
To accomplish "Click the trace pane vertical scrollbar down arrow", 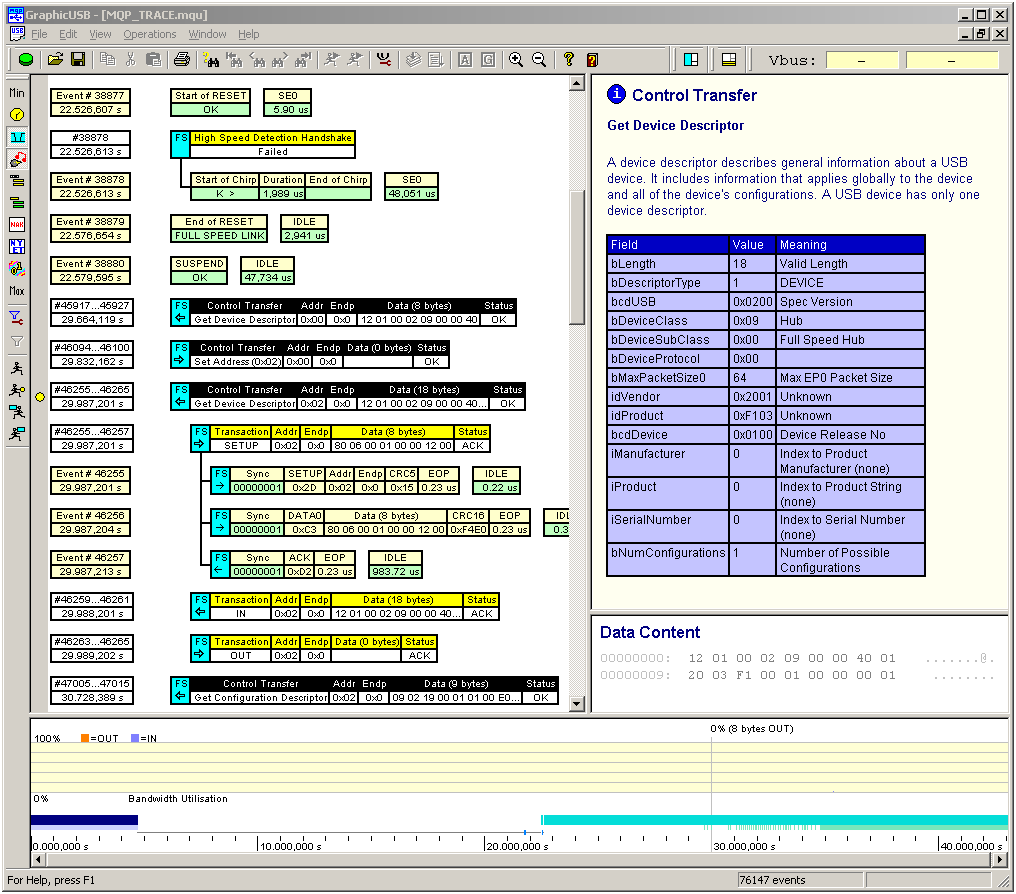I will click(x=576, y=704).
